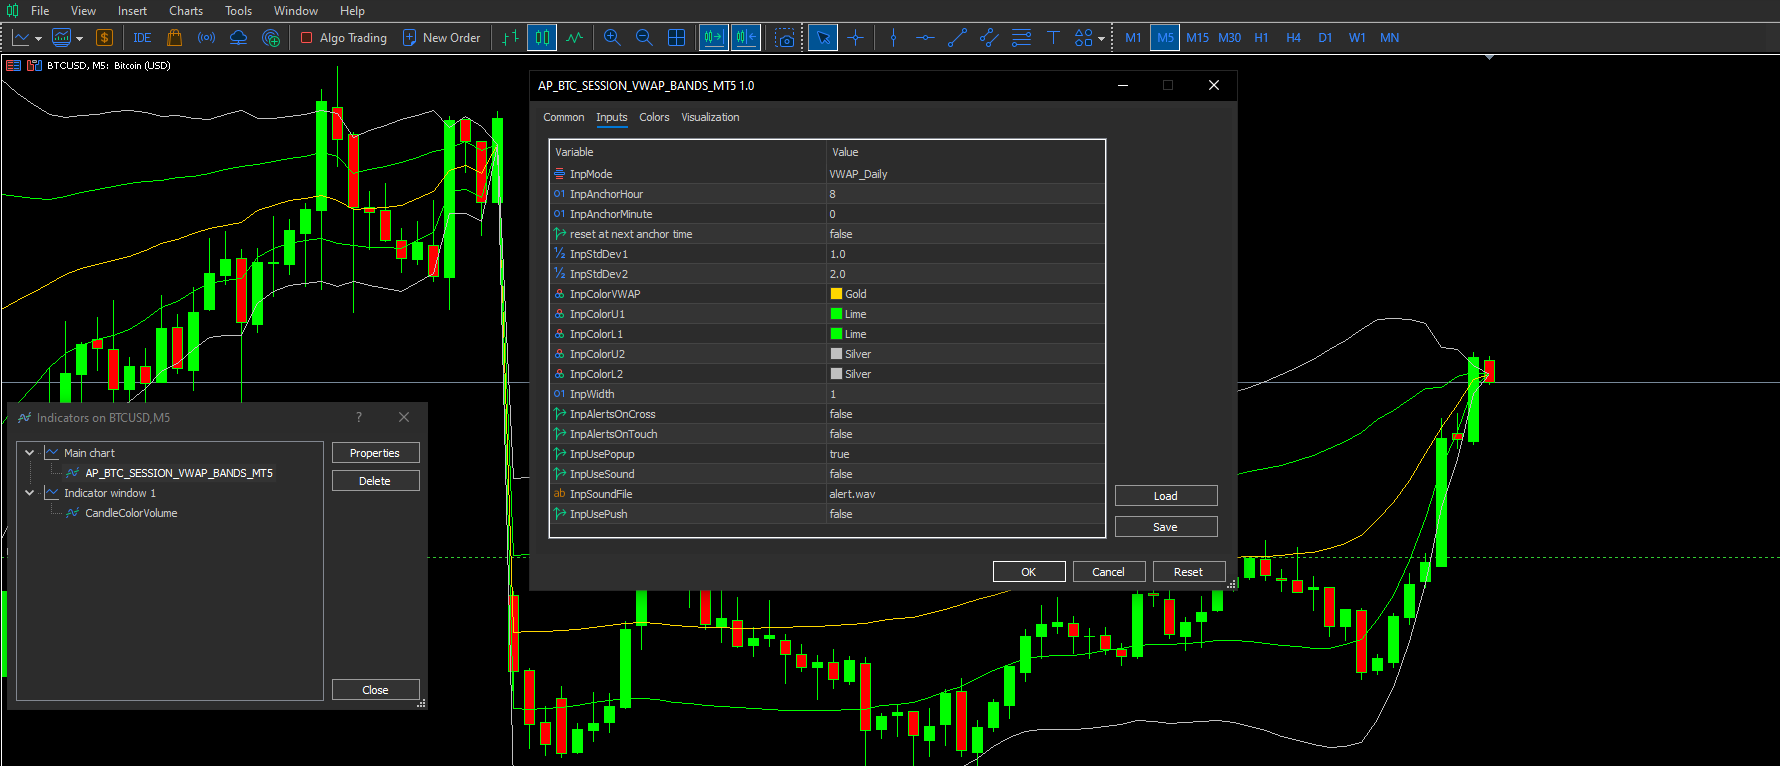Click the zoom in magnifier icon
This screenshot has width=1780, height=766.
(612, 38)
